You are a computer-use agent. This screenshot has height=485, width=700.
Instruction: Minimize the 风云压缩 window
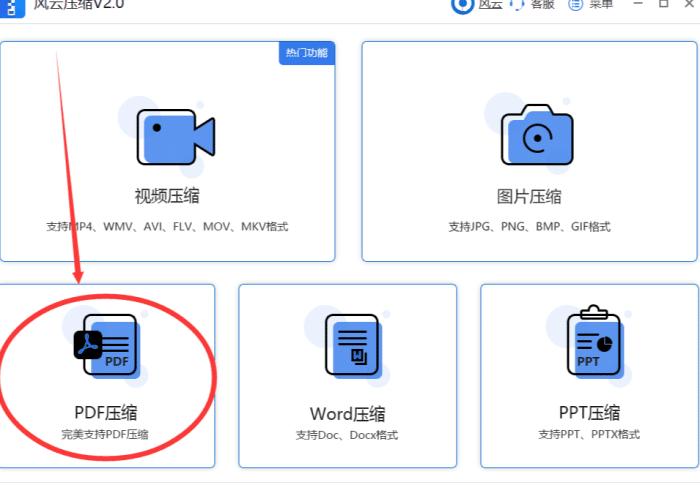click(x=638, y=4)
